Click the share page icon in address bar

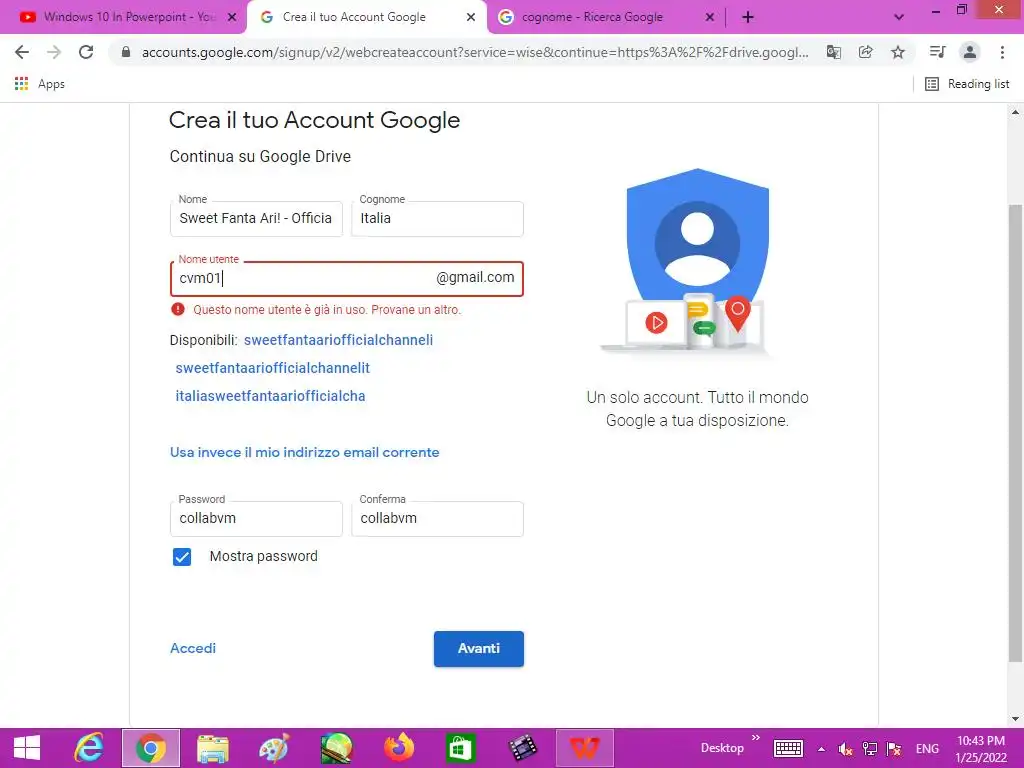click(866, 52)
